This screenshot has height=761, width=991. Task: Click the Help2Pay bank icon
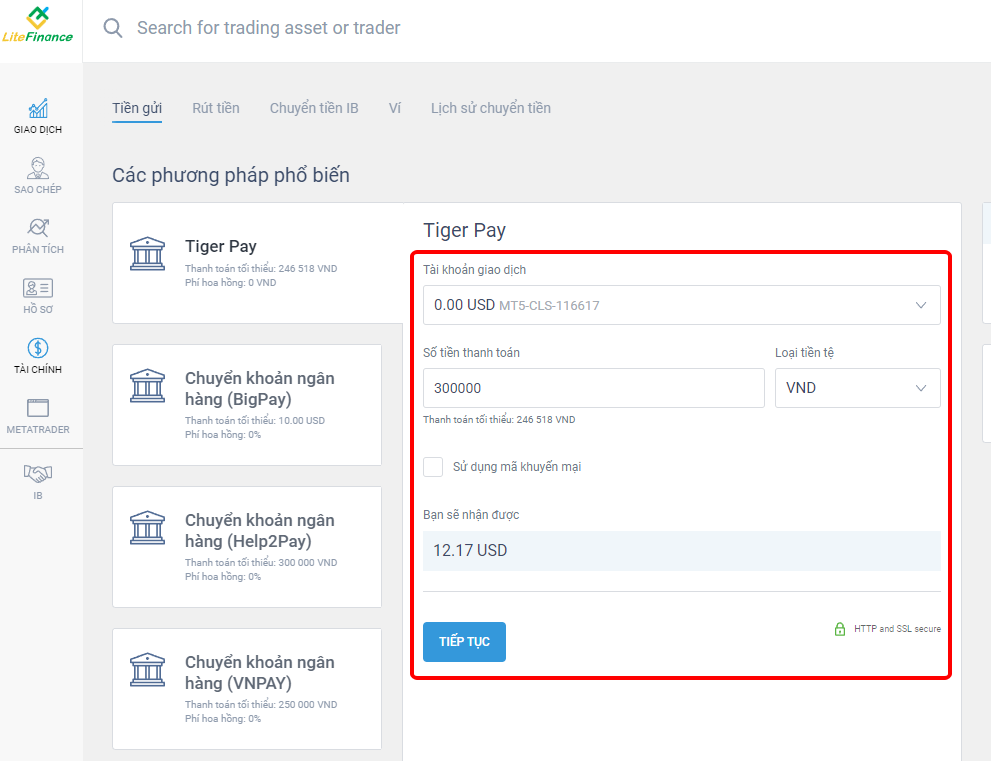point(147,528)
